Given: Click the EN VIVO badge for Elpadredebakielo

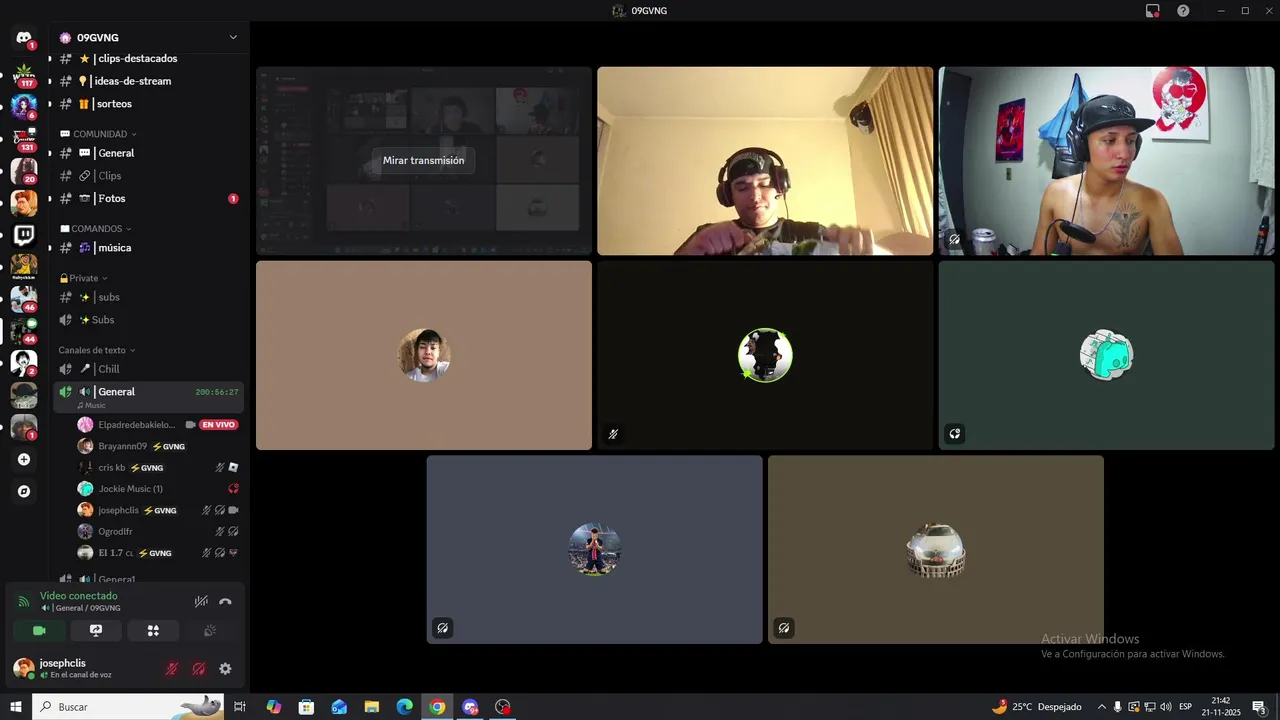Looking at the screenshot, I should coord(218,425).
